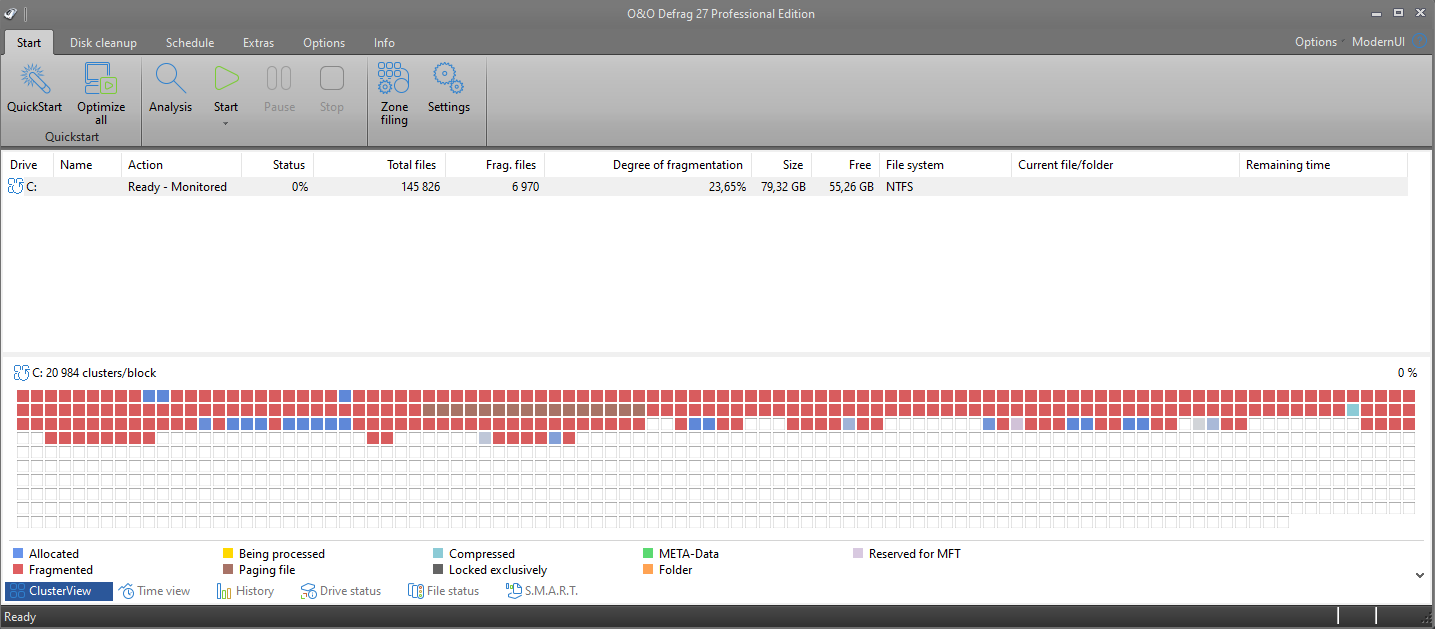Sort by Degree of fragmentation header

(648, 165)
